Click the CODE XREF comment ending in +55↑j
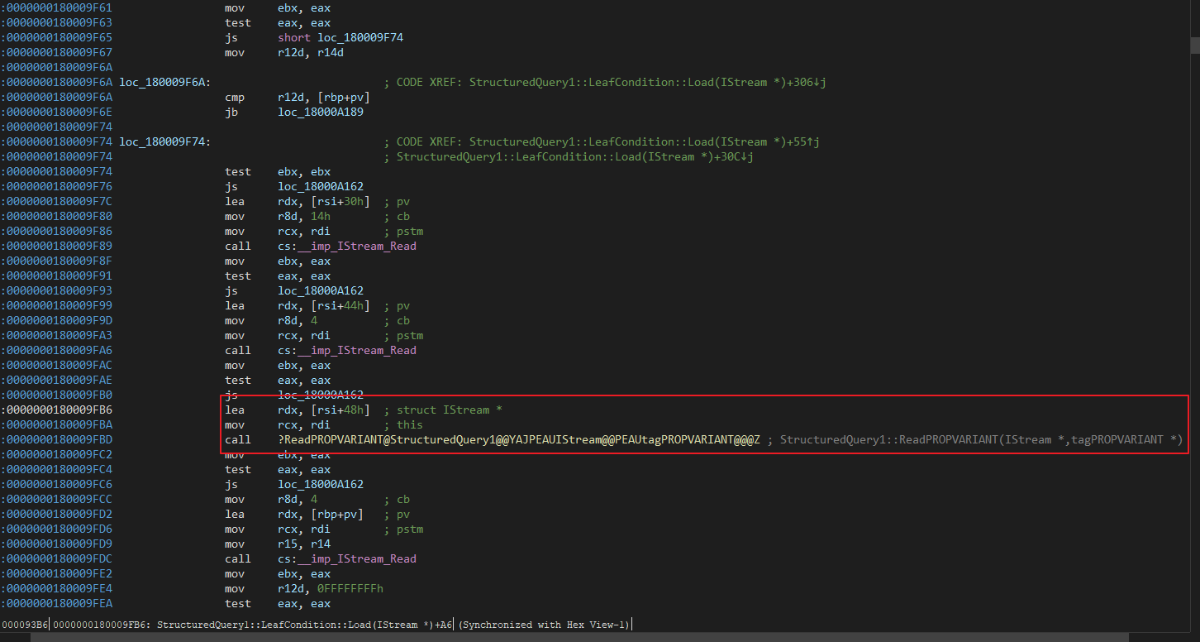 tap(602, 142)
